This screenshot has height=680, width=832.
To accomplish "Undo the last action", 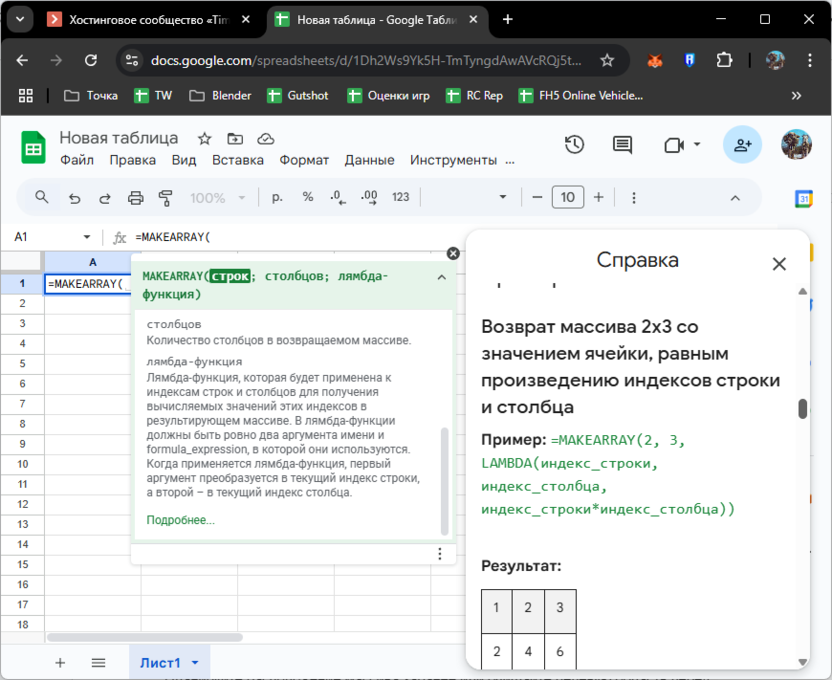I will [74, 197].
